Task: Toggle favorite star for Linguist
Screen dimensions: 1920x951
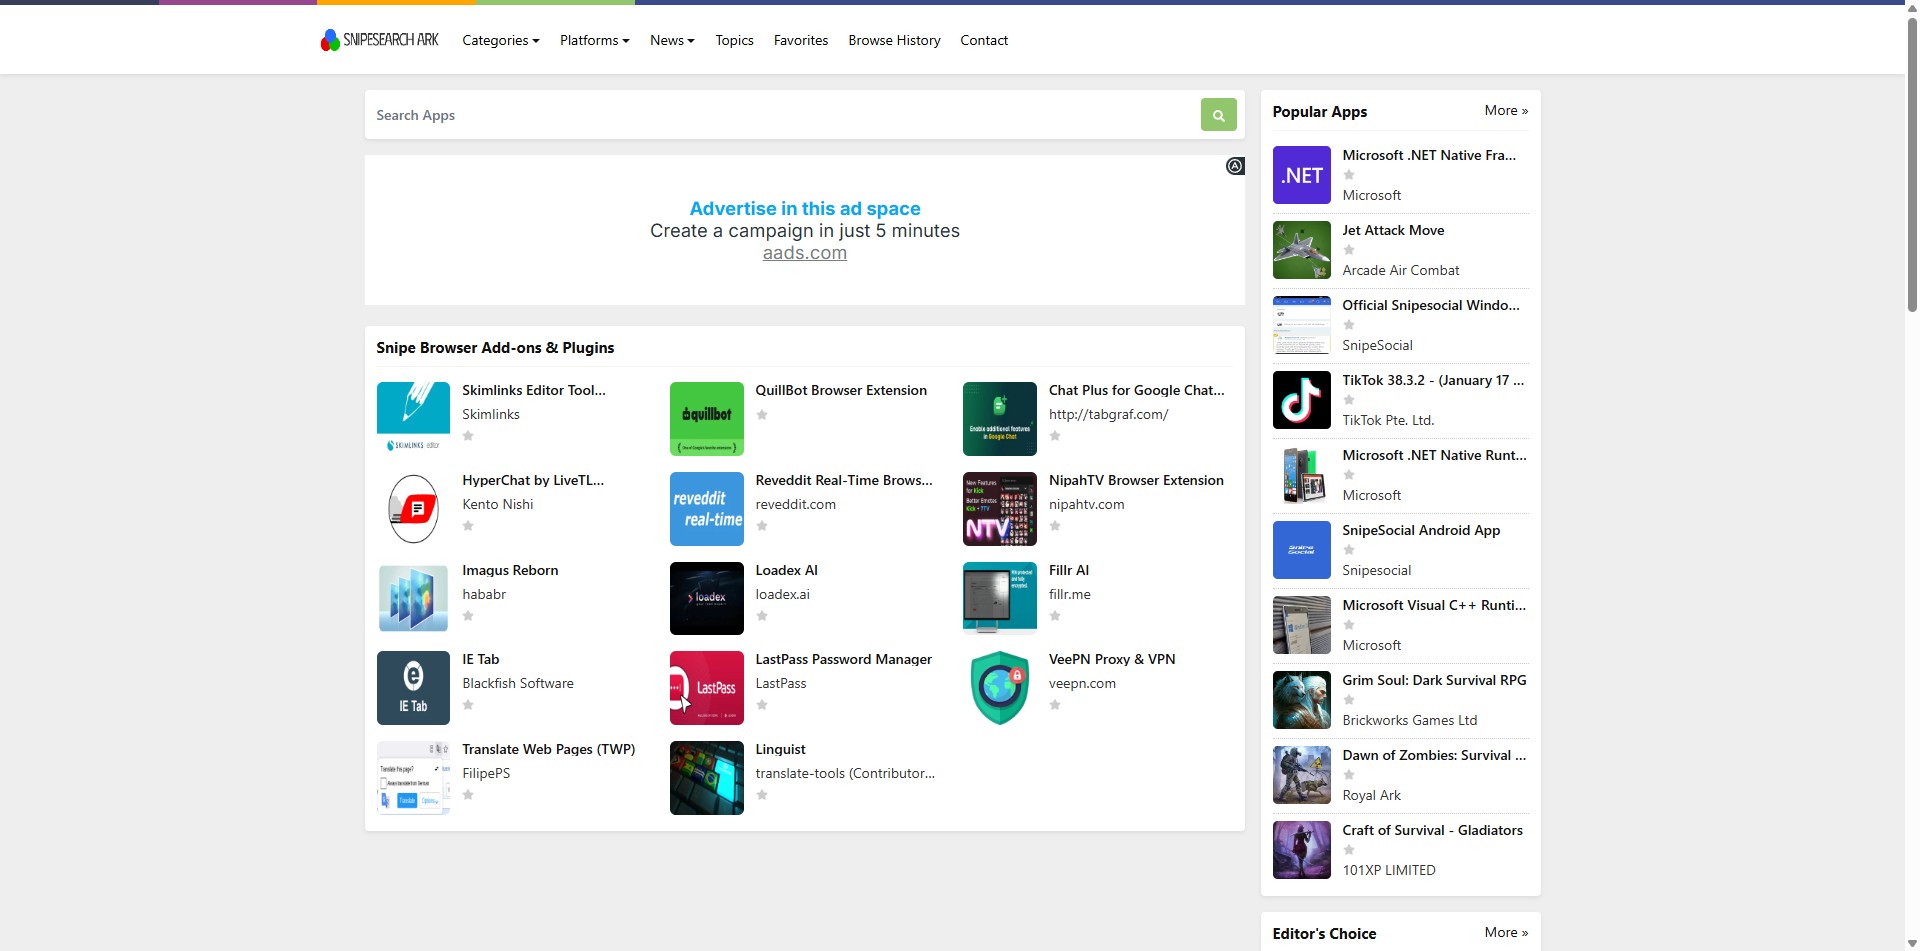Action: click(x=762, y=794)
